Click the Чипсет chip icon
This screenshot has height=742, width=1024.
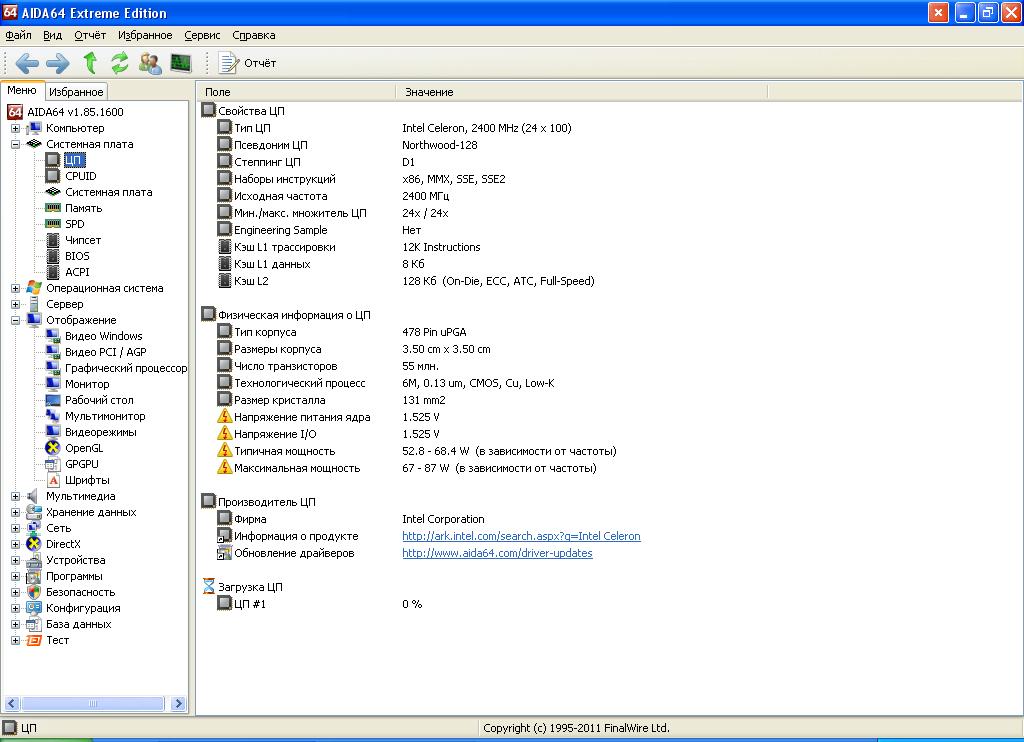[x=53, y=240]
